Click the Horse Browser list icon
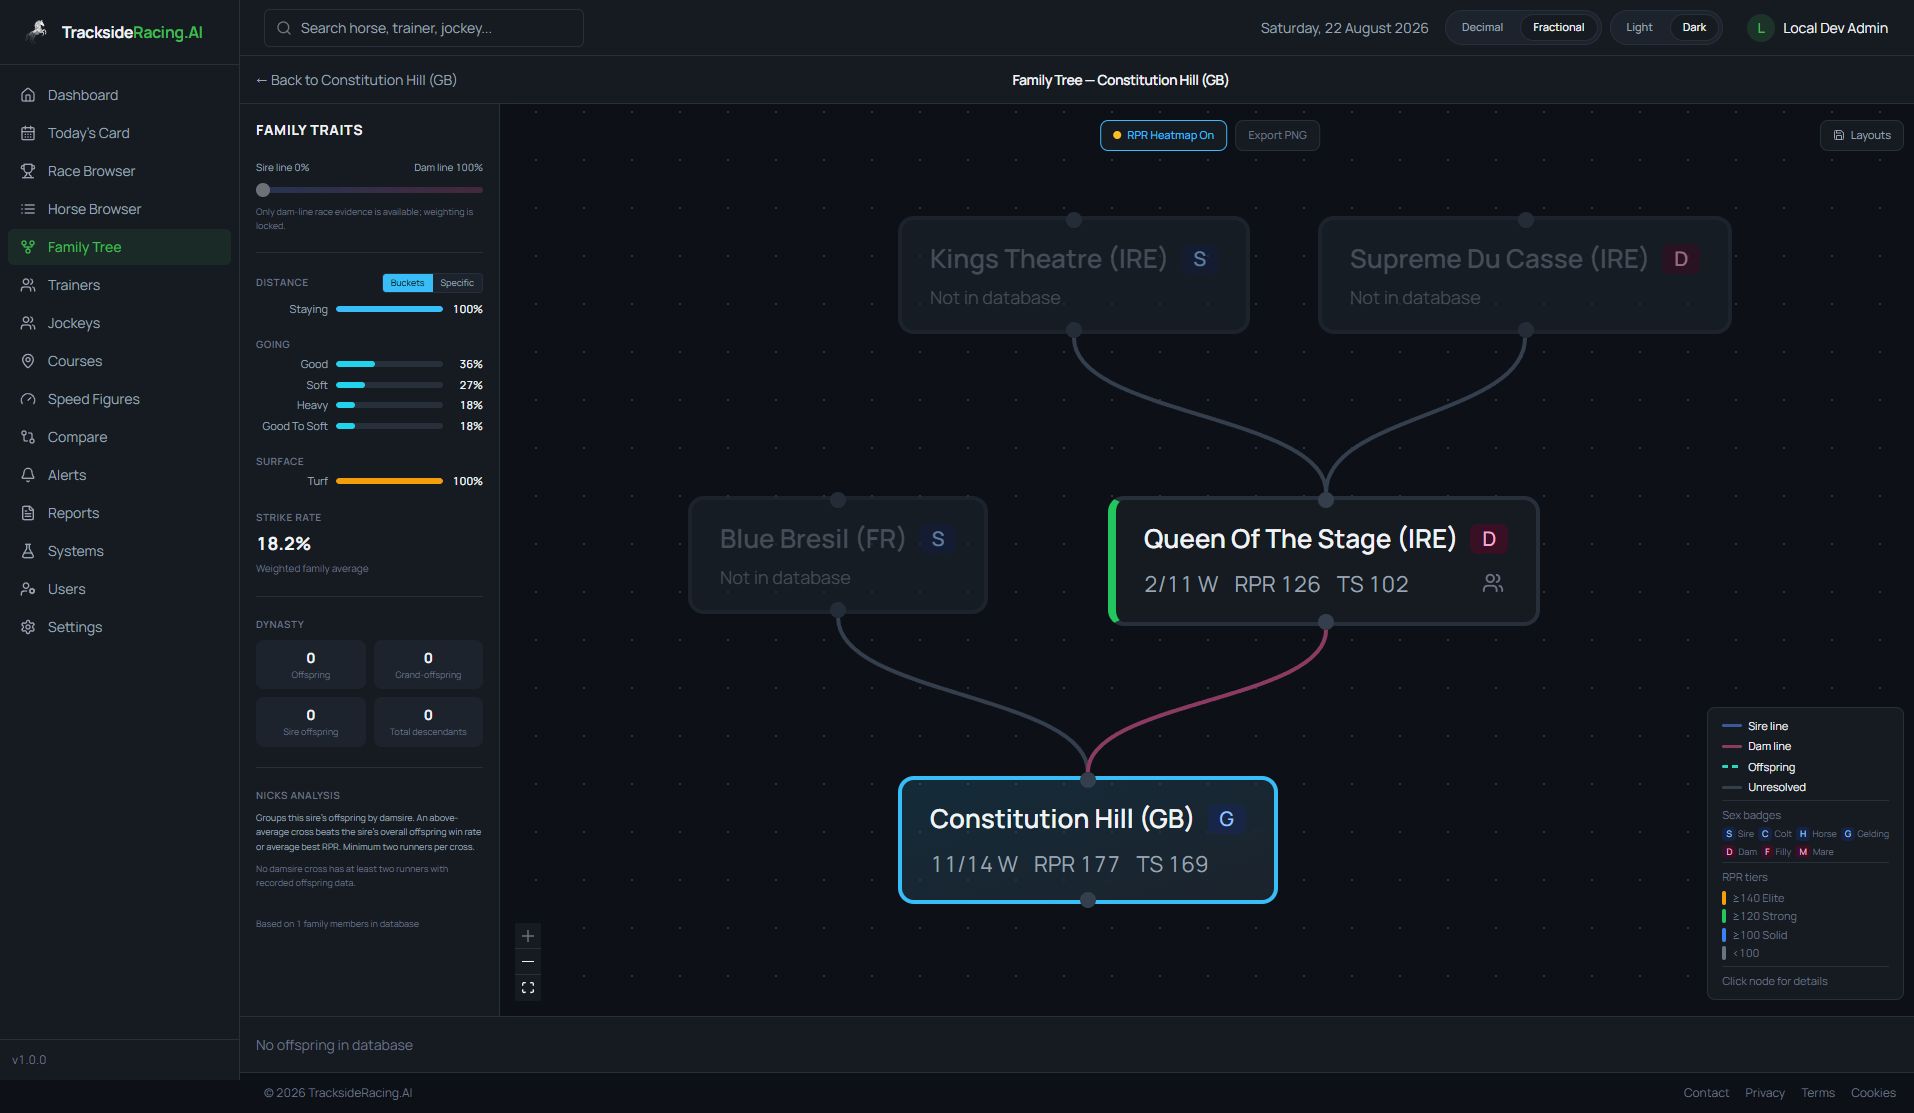The image size is (1914, 1113). tap(28, 209)
